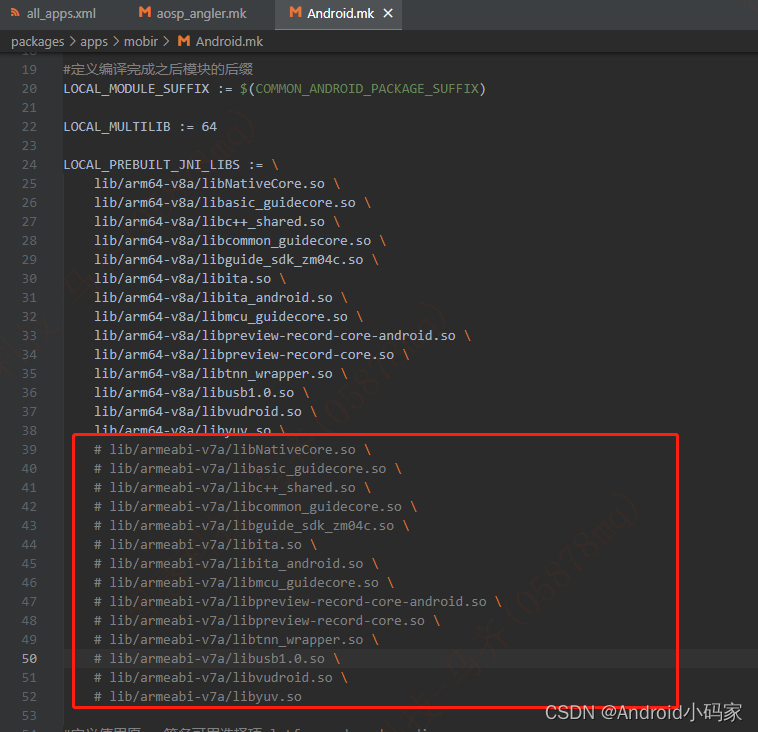Click commented armeabi-v7a libasic_guidecore.so line
758x732 pixels.
coord(248,468)
